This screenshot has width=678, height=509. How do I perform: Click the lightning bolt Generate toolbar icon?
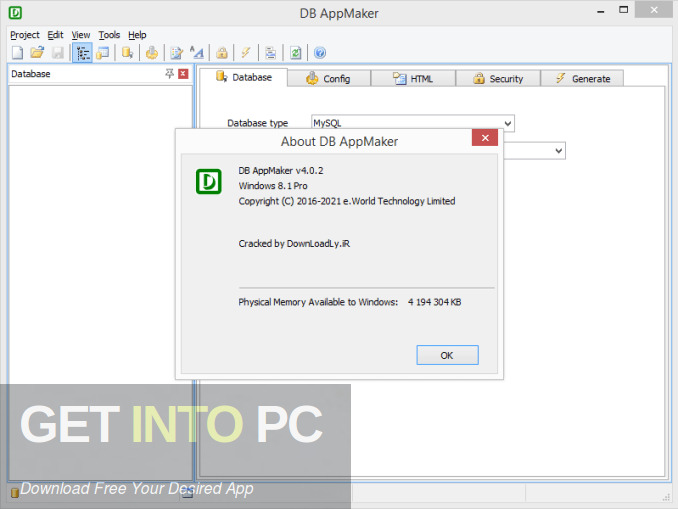[x=246, y=53]
